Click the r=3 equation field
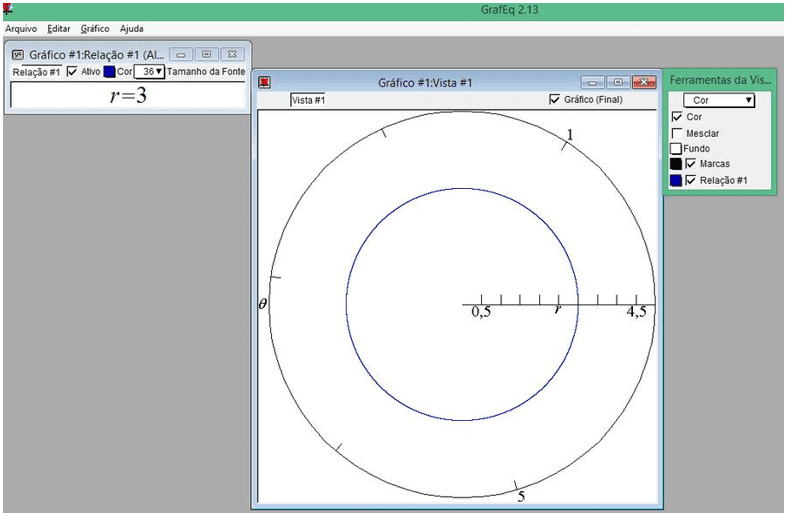 click(x=128, y=95)
